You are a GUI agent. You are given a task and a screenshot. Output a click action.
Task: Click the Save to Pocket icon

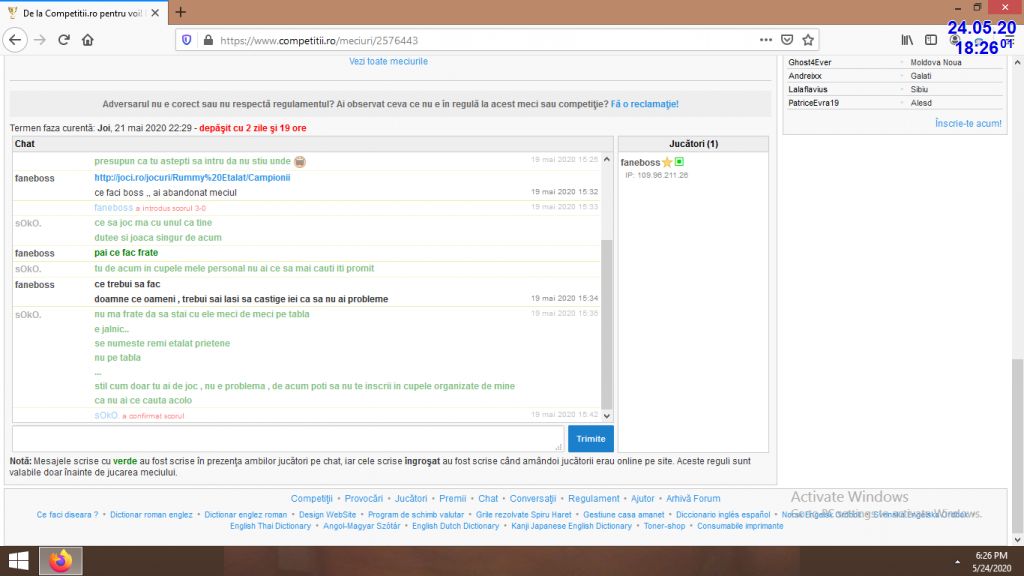tap(787, 40)
